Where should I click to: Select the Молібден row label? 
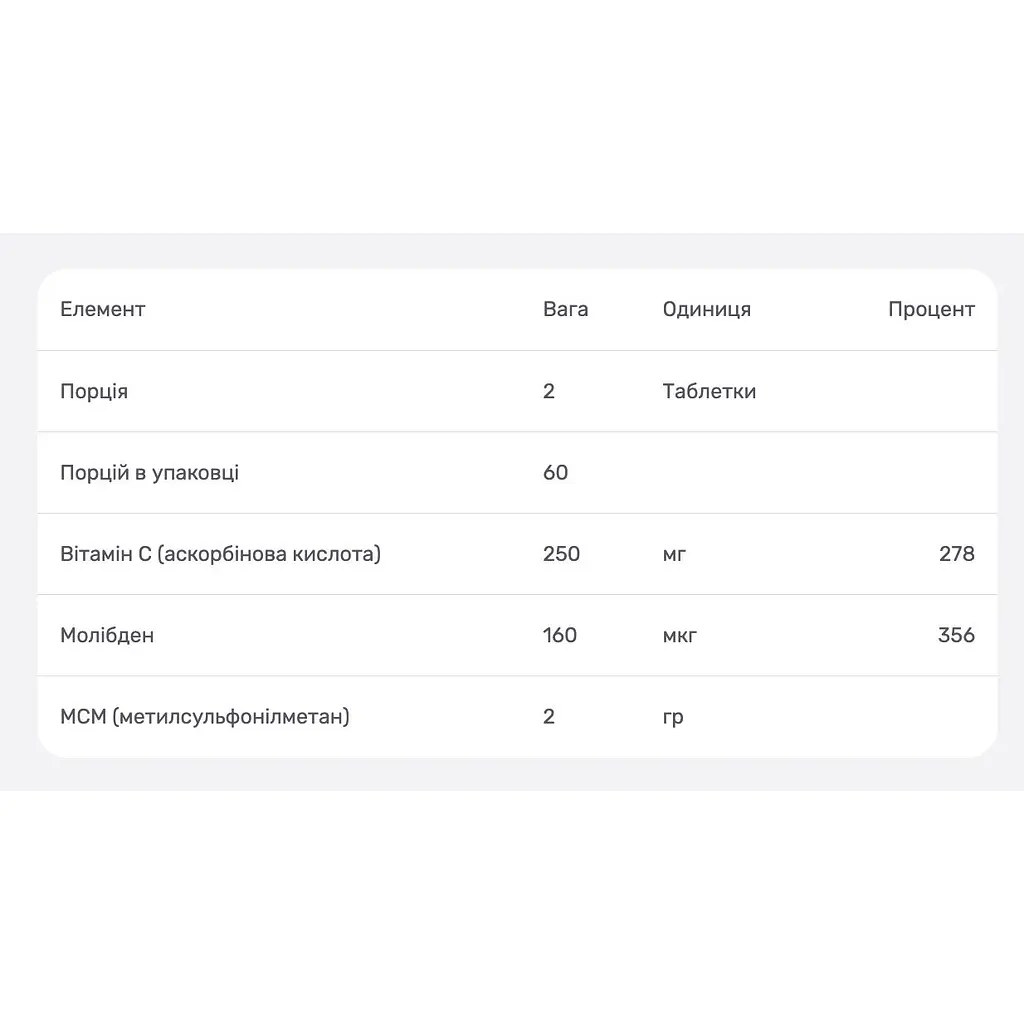(107, 635)
